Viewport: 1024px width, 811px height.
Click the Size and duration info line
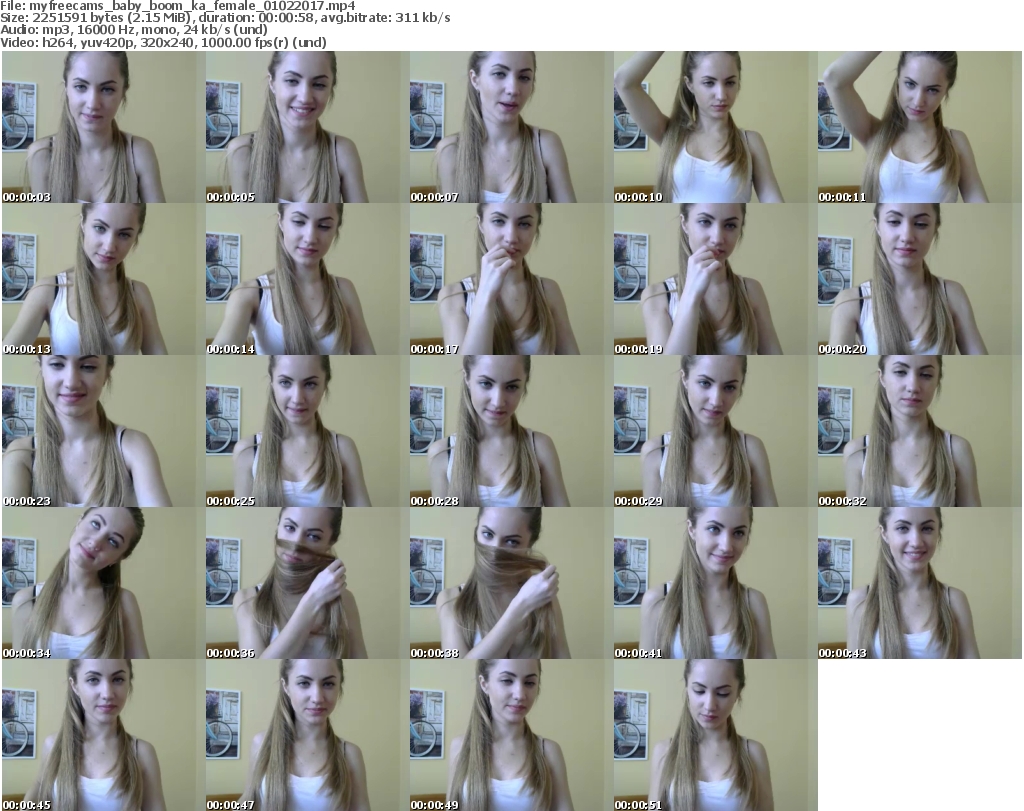click(225, 18)
